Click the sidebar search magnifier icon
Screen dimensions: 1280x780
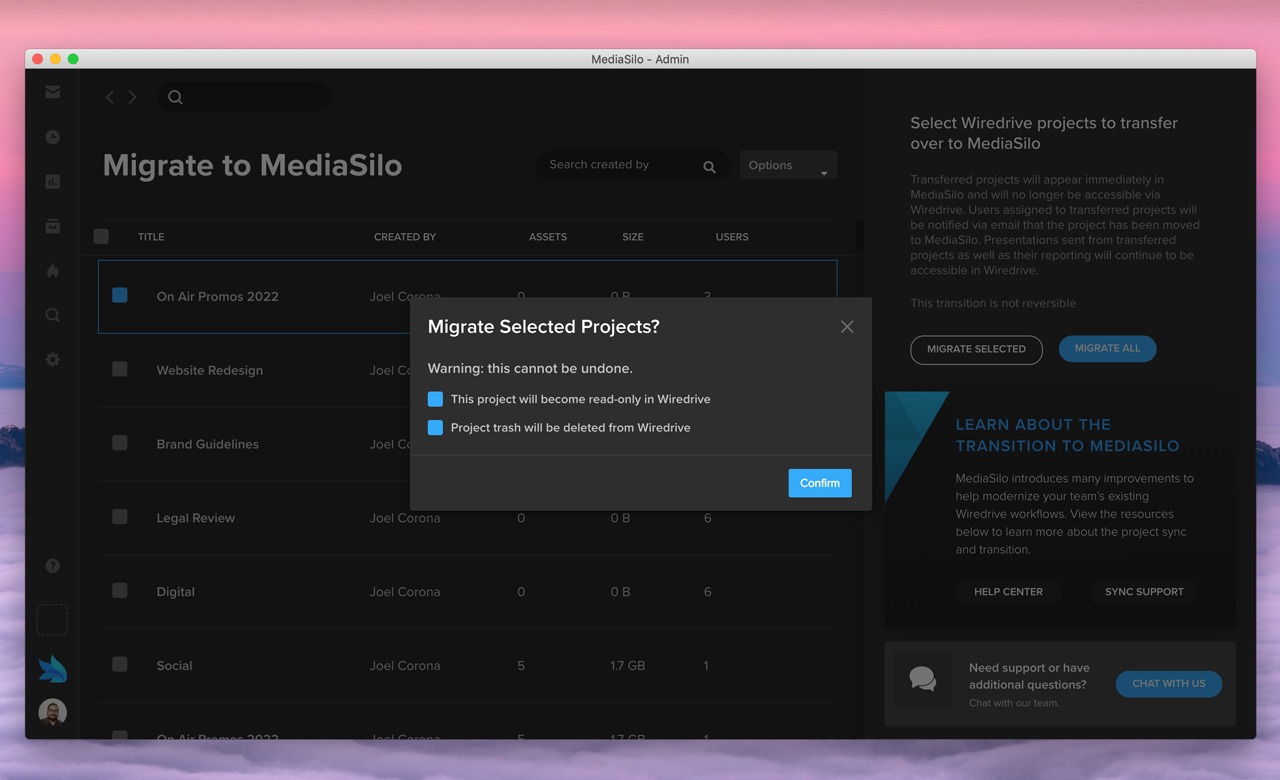point(53,315)
